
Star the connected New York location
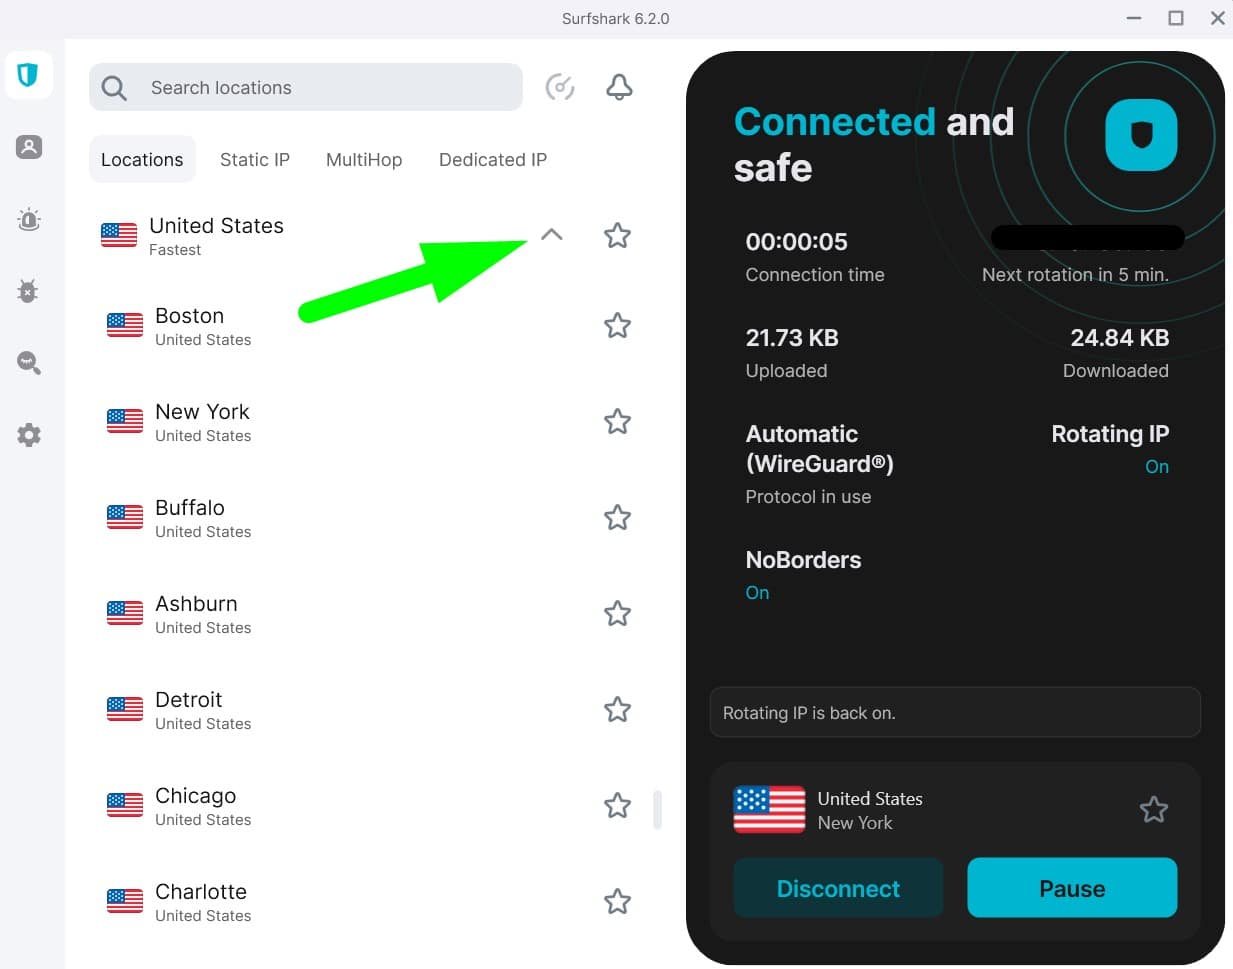(x=1154, y=809)
